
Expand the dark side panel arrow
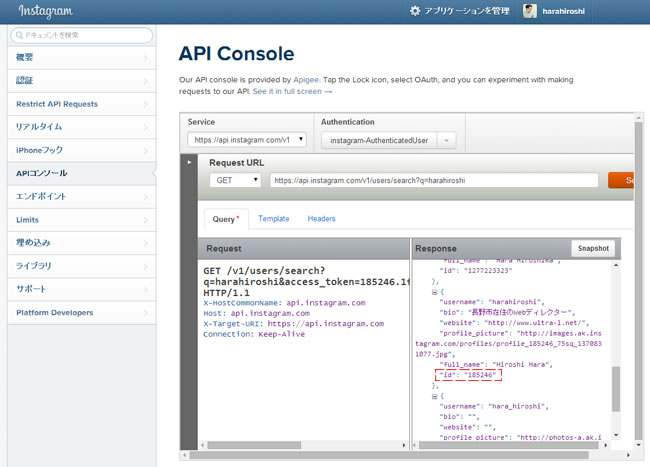[x=189, y=162]
